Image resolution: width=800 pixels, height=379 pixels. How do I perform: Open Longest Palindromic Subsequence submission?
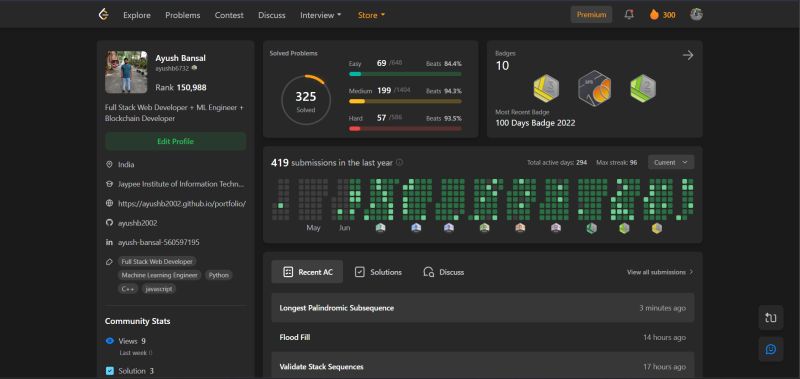(483, 308)
